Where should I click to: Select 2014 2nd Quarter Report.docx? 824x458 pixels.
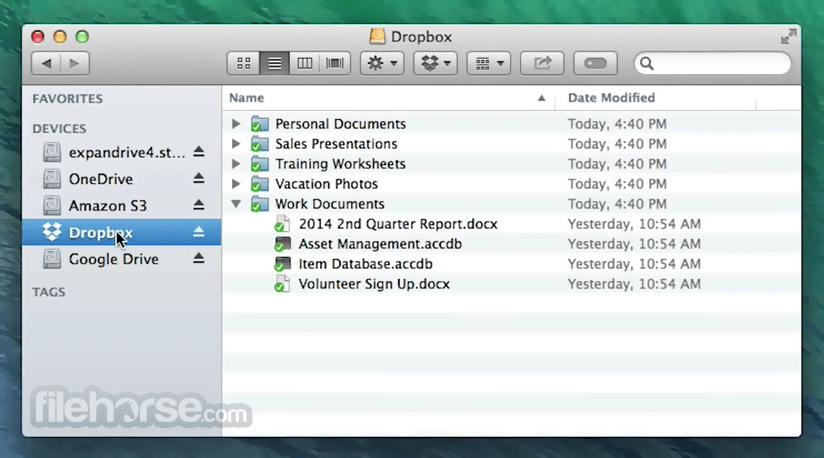tap(398, 224)
